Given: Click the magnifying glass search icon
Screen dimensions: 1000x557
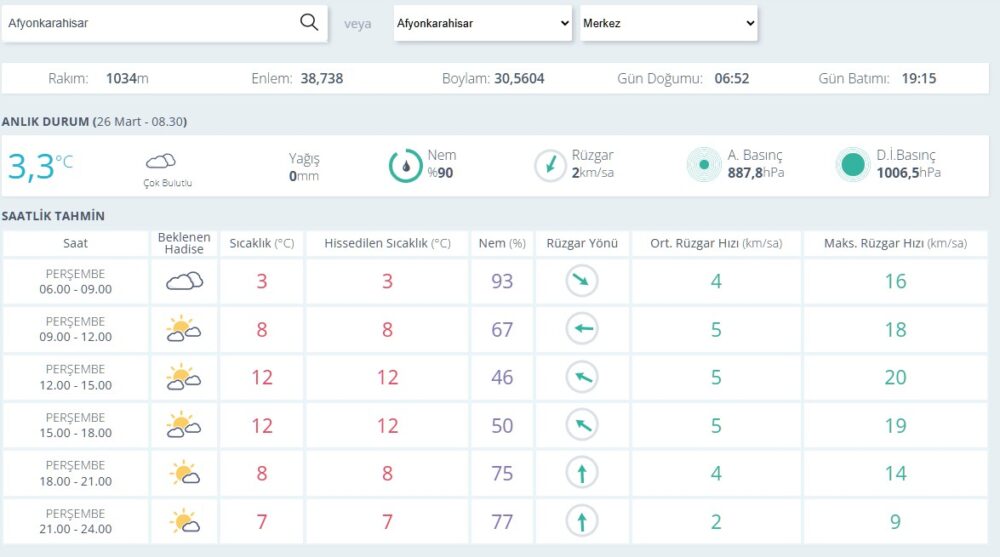Looking at the screenshot, I should point(309,22).
